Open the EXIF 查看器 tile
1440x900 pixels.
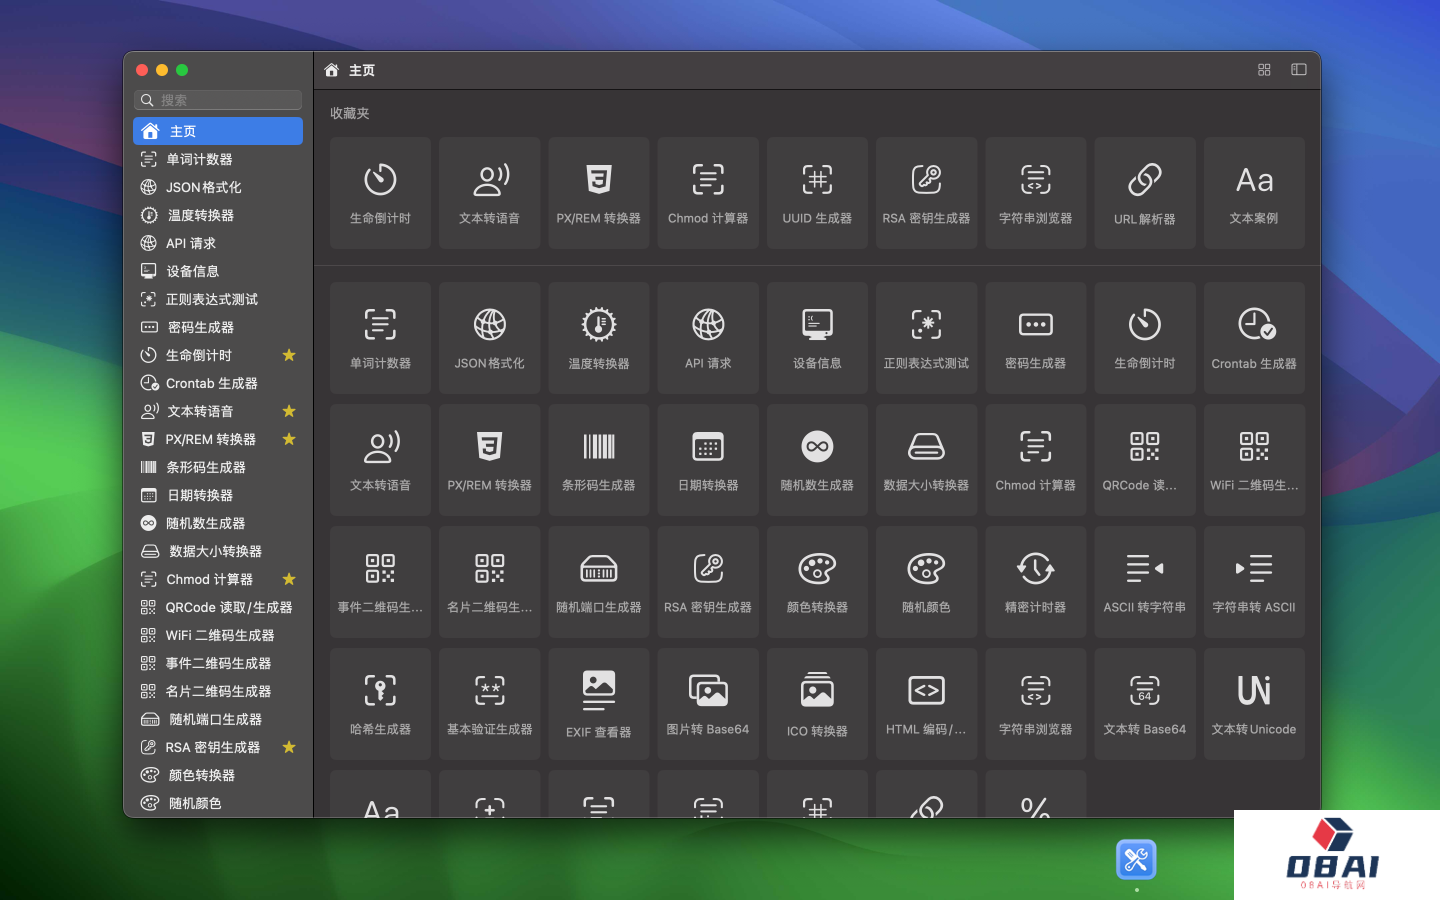click(599, 704)
